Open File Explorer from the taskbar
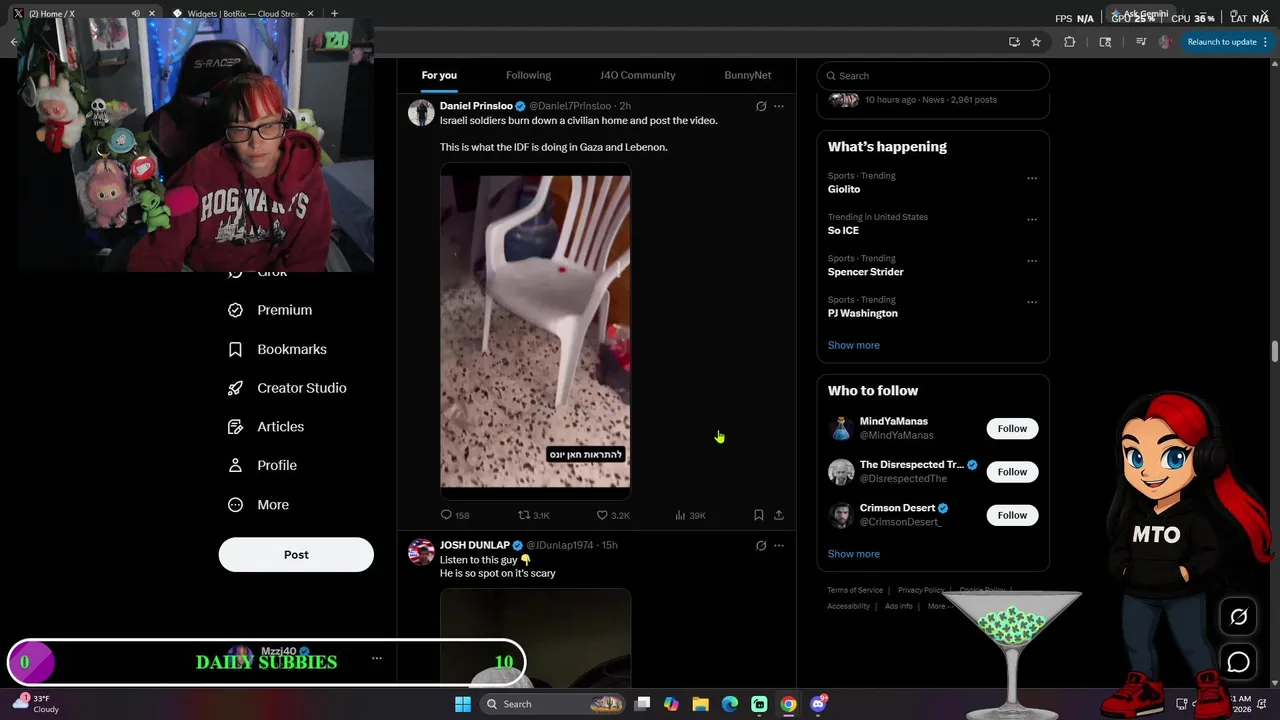This screenshot has height=720, width=1280. click(700, 704)
